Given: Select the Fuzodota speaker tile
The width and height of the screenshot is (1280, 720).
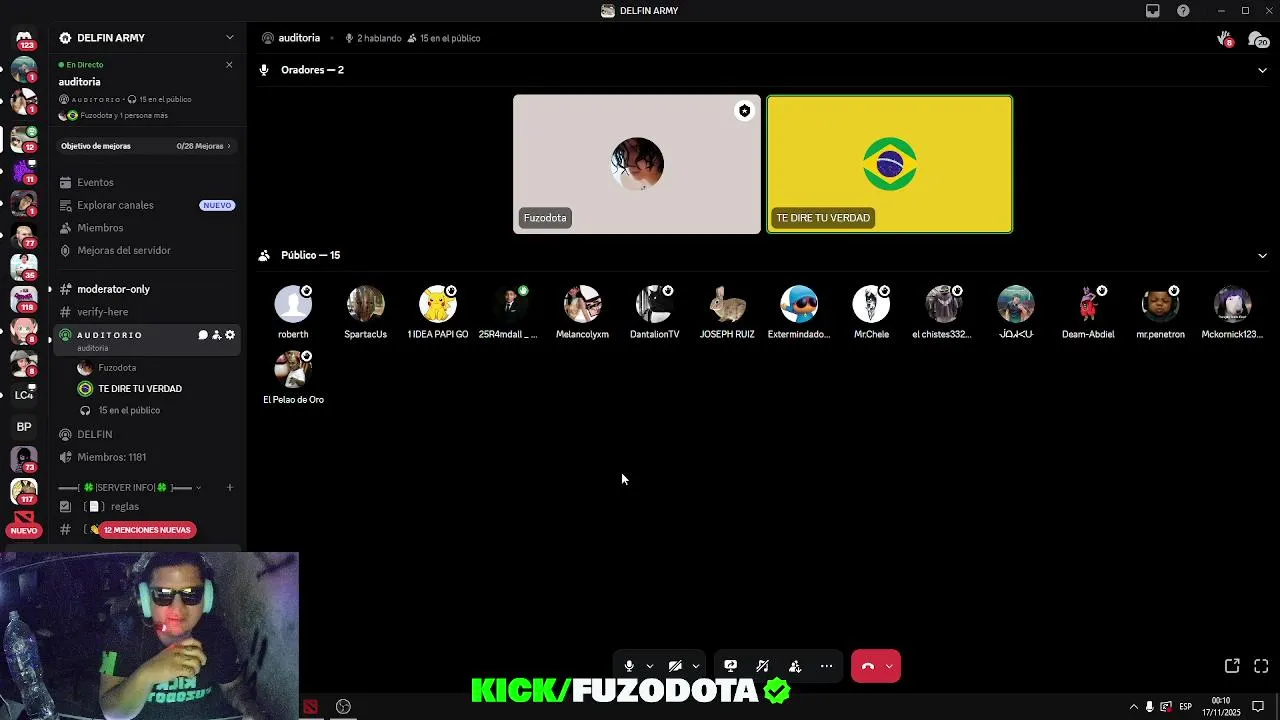Looking at the screenshot, I should 637,165.
